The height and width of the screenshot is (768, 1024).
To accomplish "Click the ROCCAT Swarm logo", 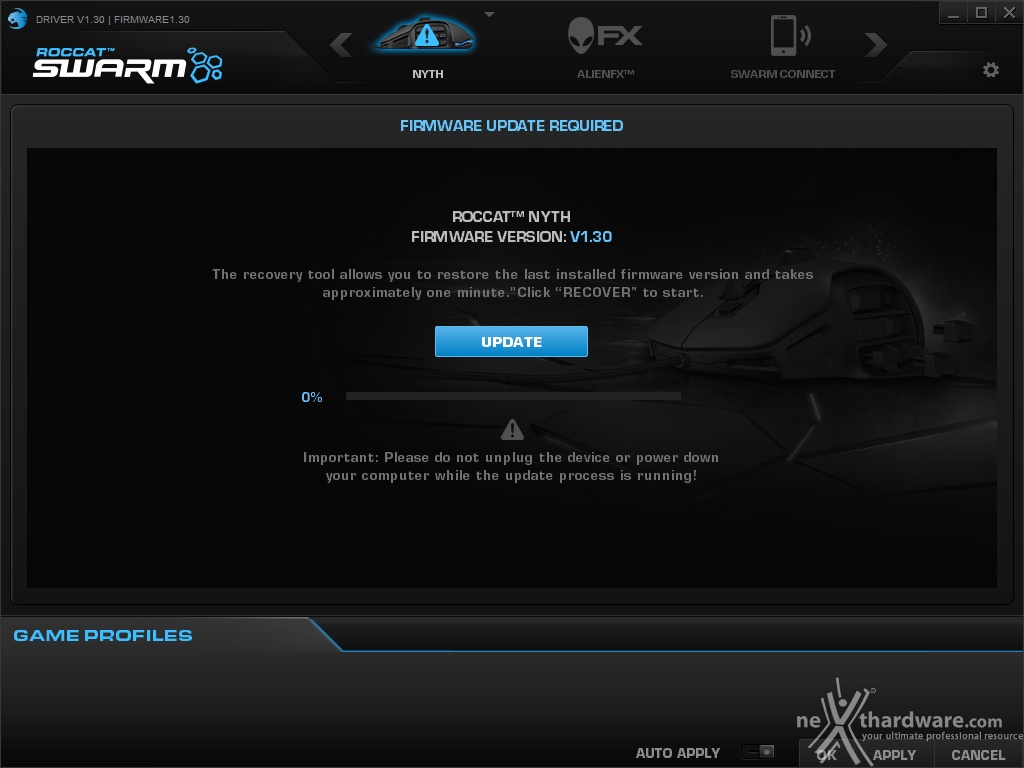I will (x=128, y=65).
